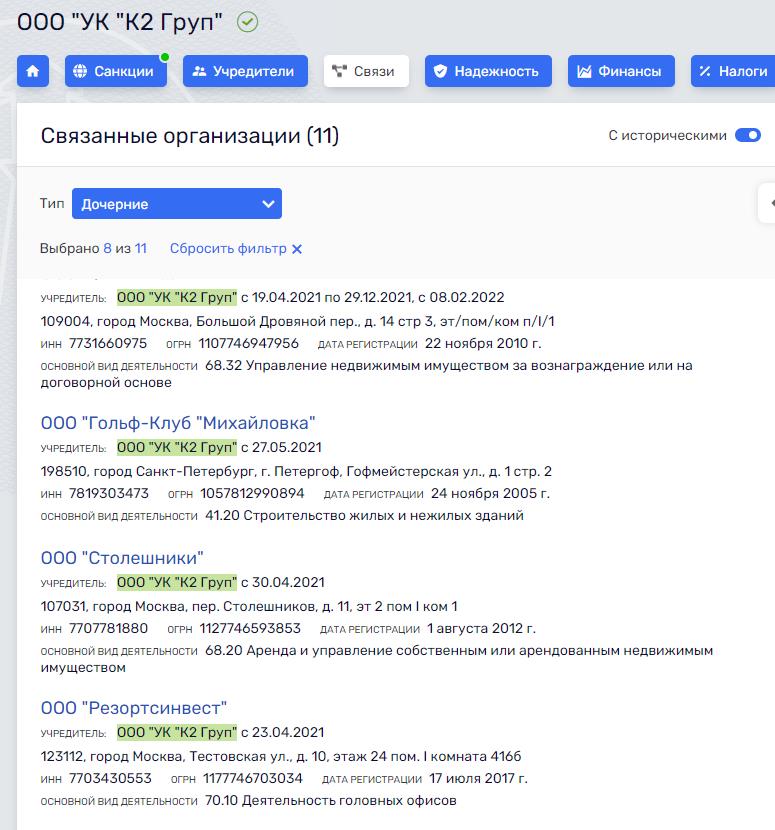Viewport: 775px width, 830px height.
Task: Click activity 70.10 Деятельность головных офисов
Action: point(331,800)
